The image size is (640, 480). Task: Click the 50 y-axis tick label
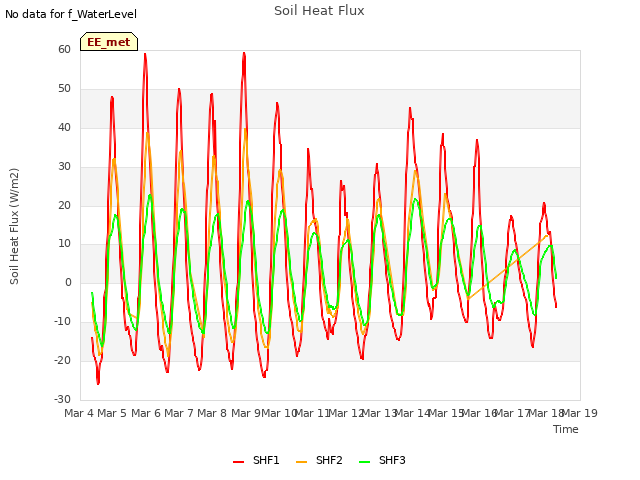click(x=64, y=89)
